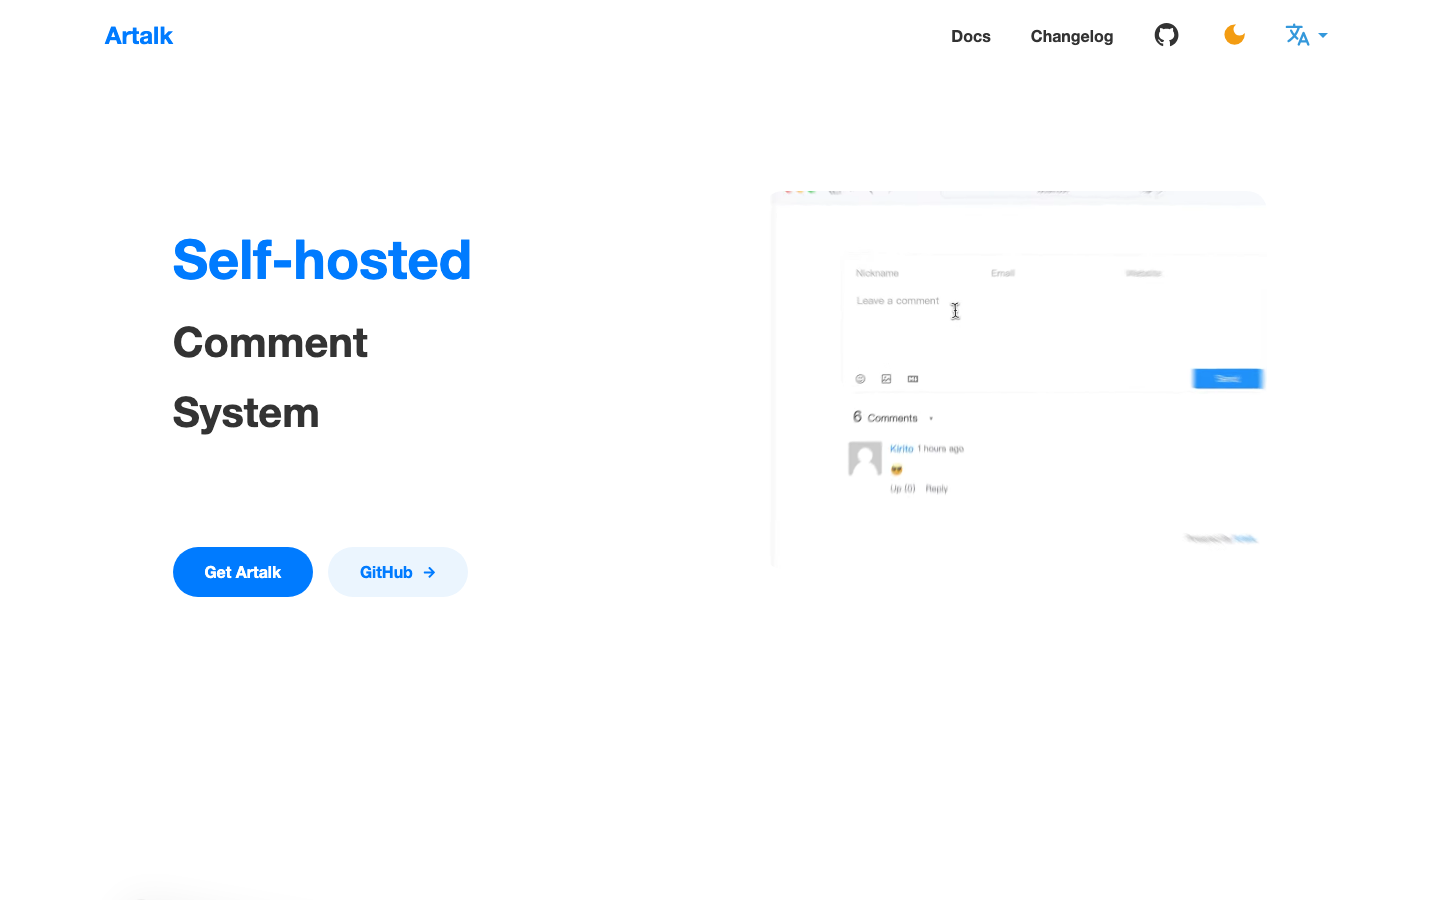Expand the Comments sort dropdown arrow
The image size is (1440, 900).
click(931, 419)
